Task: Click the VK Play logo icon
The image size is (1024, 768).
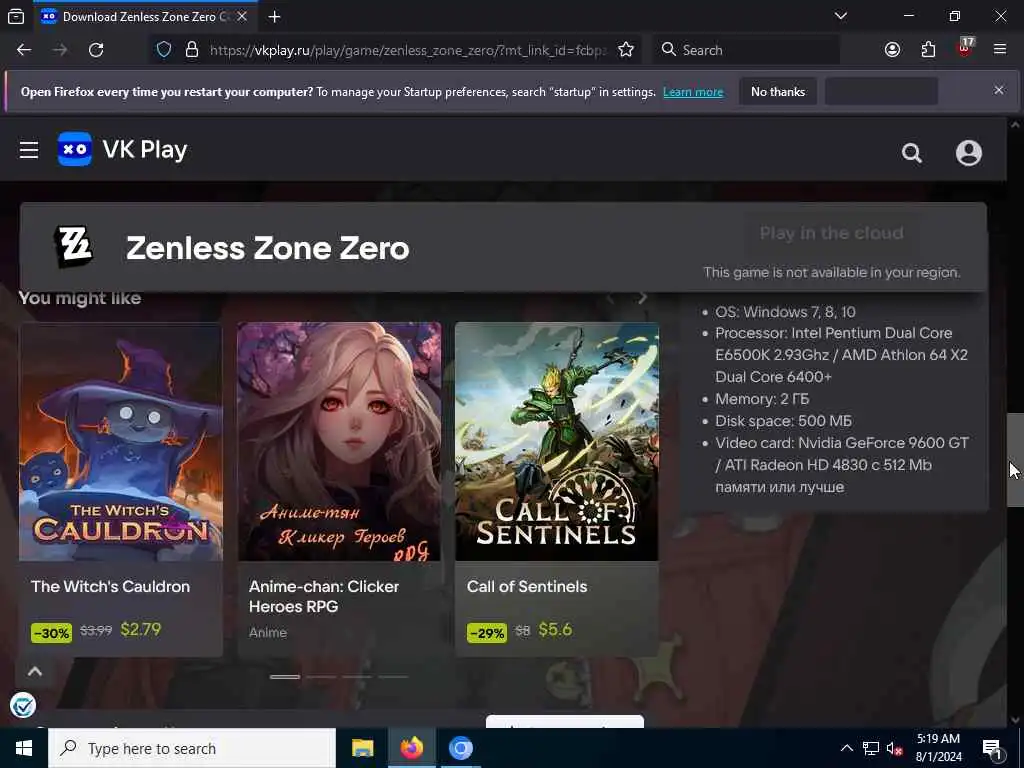Action: coord(74,149)
